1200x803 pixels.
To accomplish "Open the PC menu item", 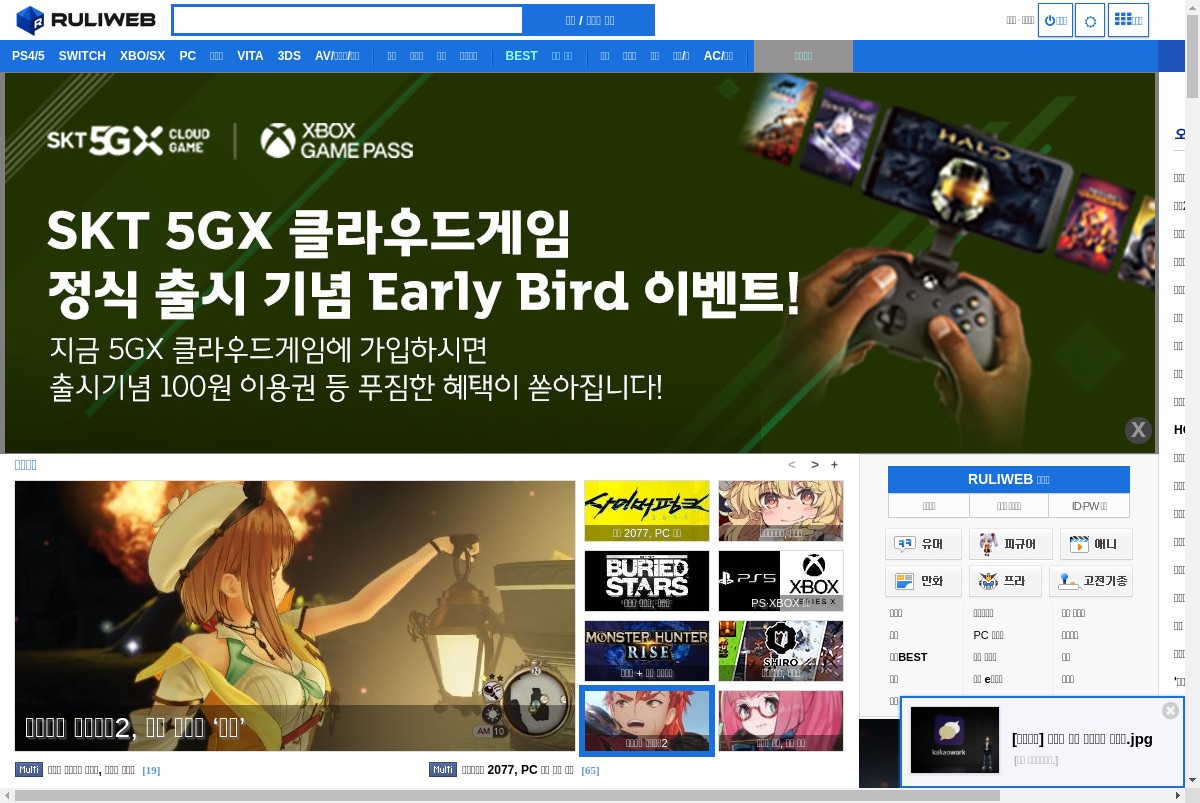I will (188, 56).
